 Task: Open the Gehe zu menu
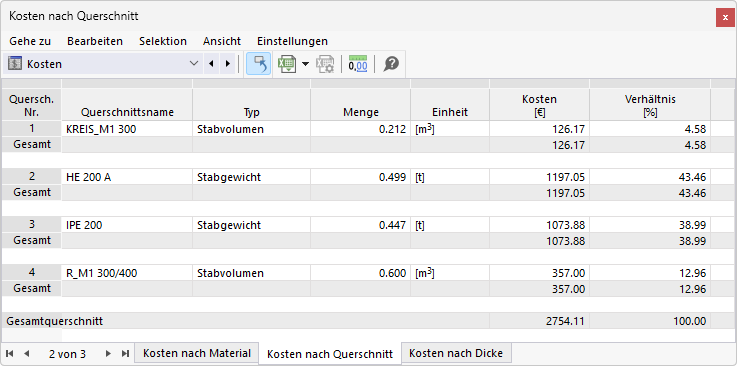pos(30,41)
